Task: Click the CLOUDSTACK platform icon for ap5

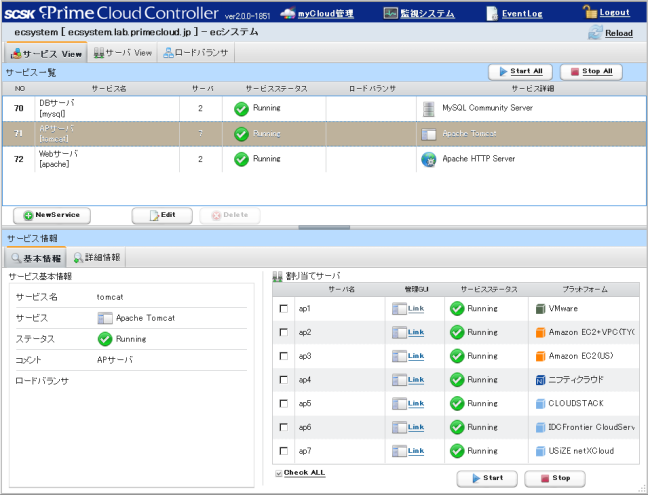Action: [x=540, y=404]
